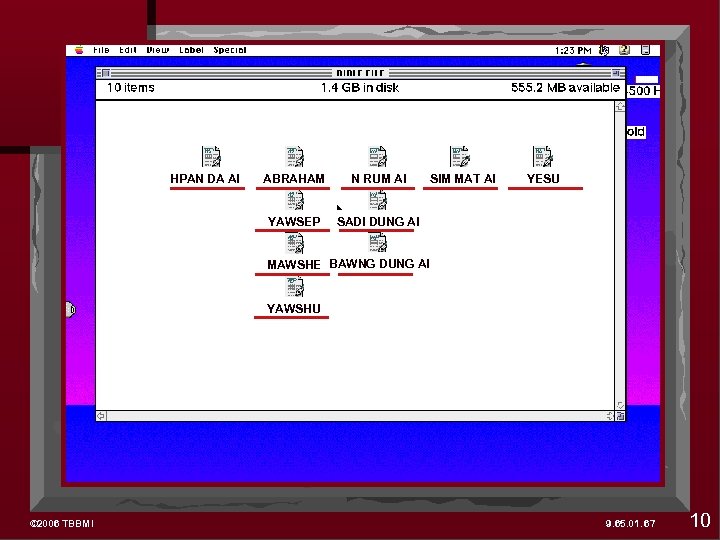Click the horizontal scrollbar left arrow
Viewport: 720px width, 540px height.
coord(101,416)
